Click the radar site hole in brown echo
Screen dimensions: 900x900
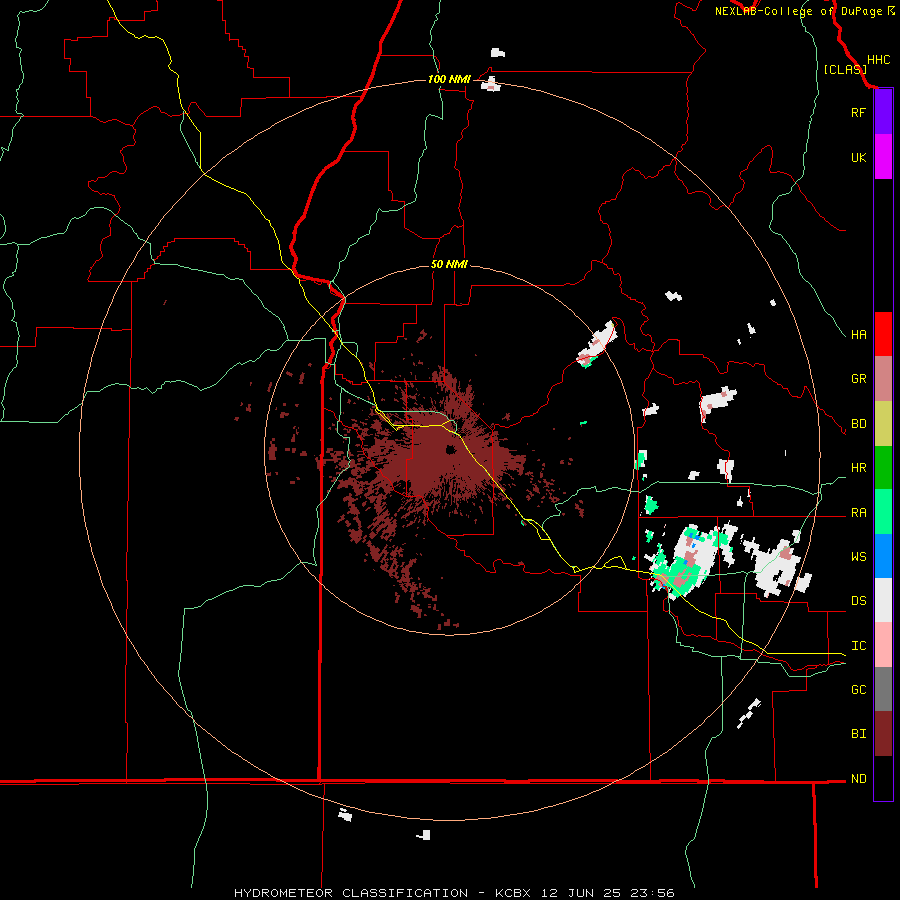(450, 449)
